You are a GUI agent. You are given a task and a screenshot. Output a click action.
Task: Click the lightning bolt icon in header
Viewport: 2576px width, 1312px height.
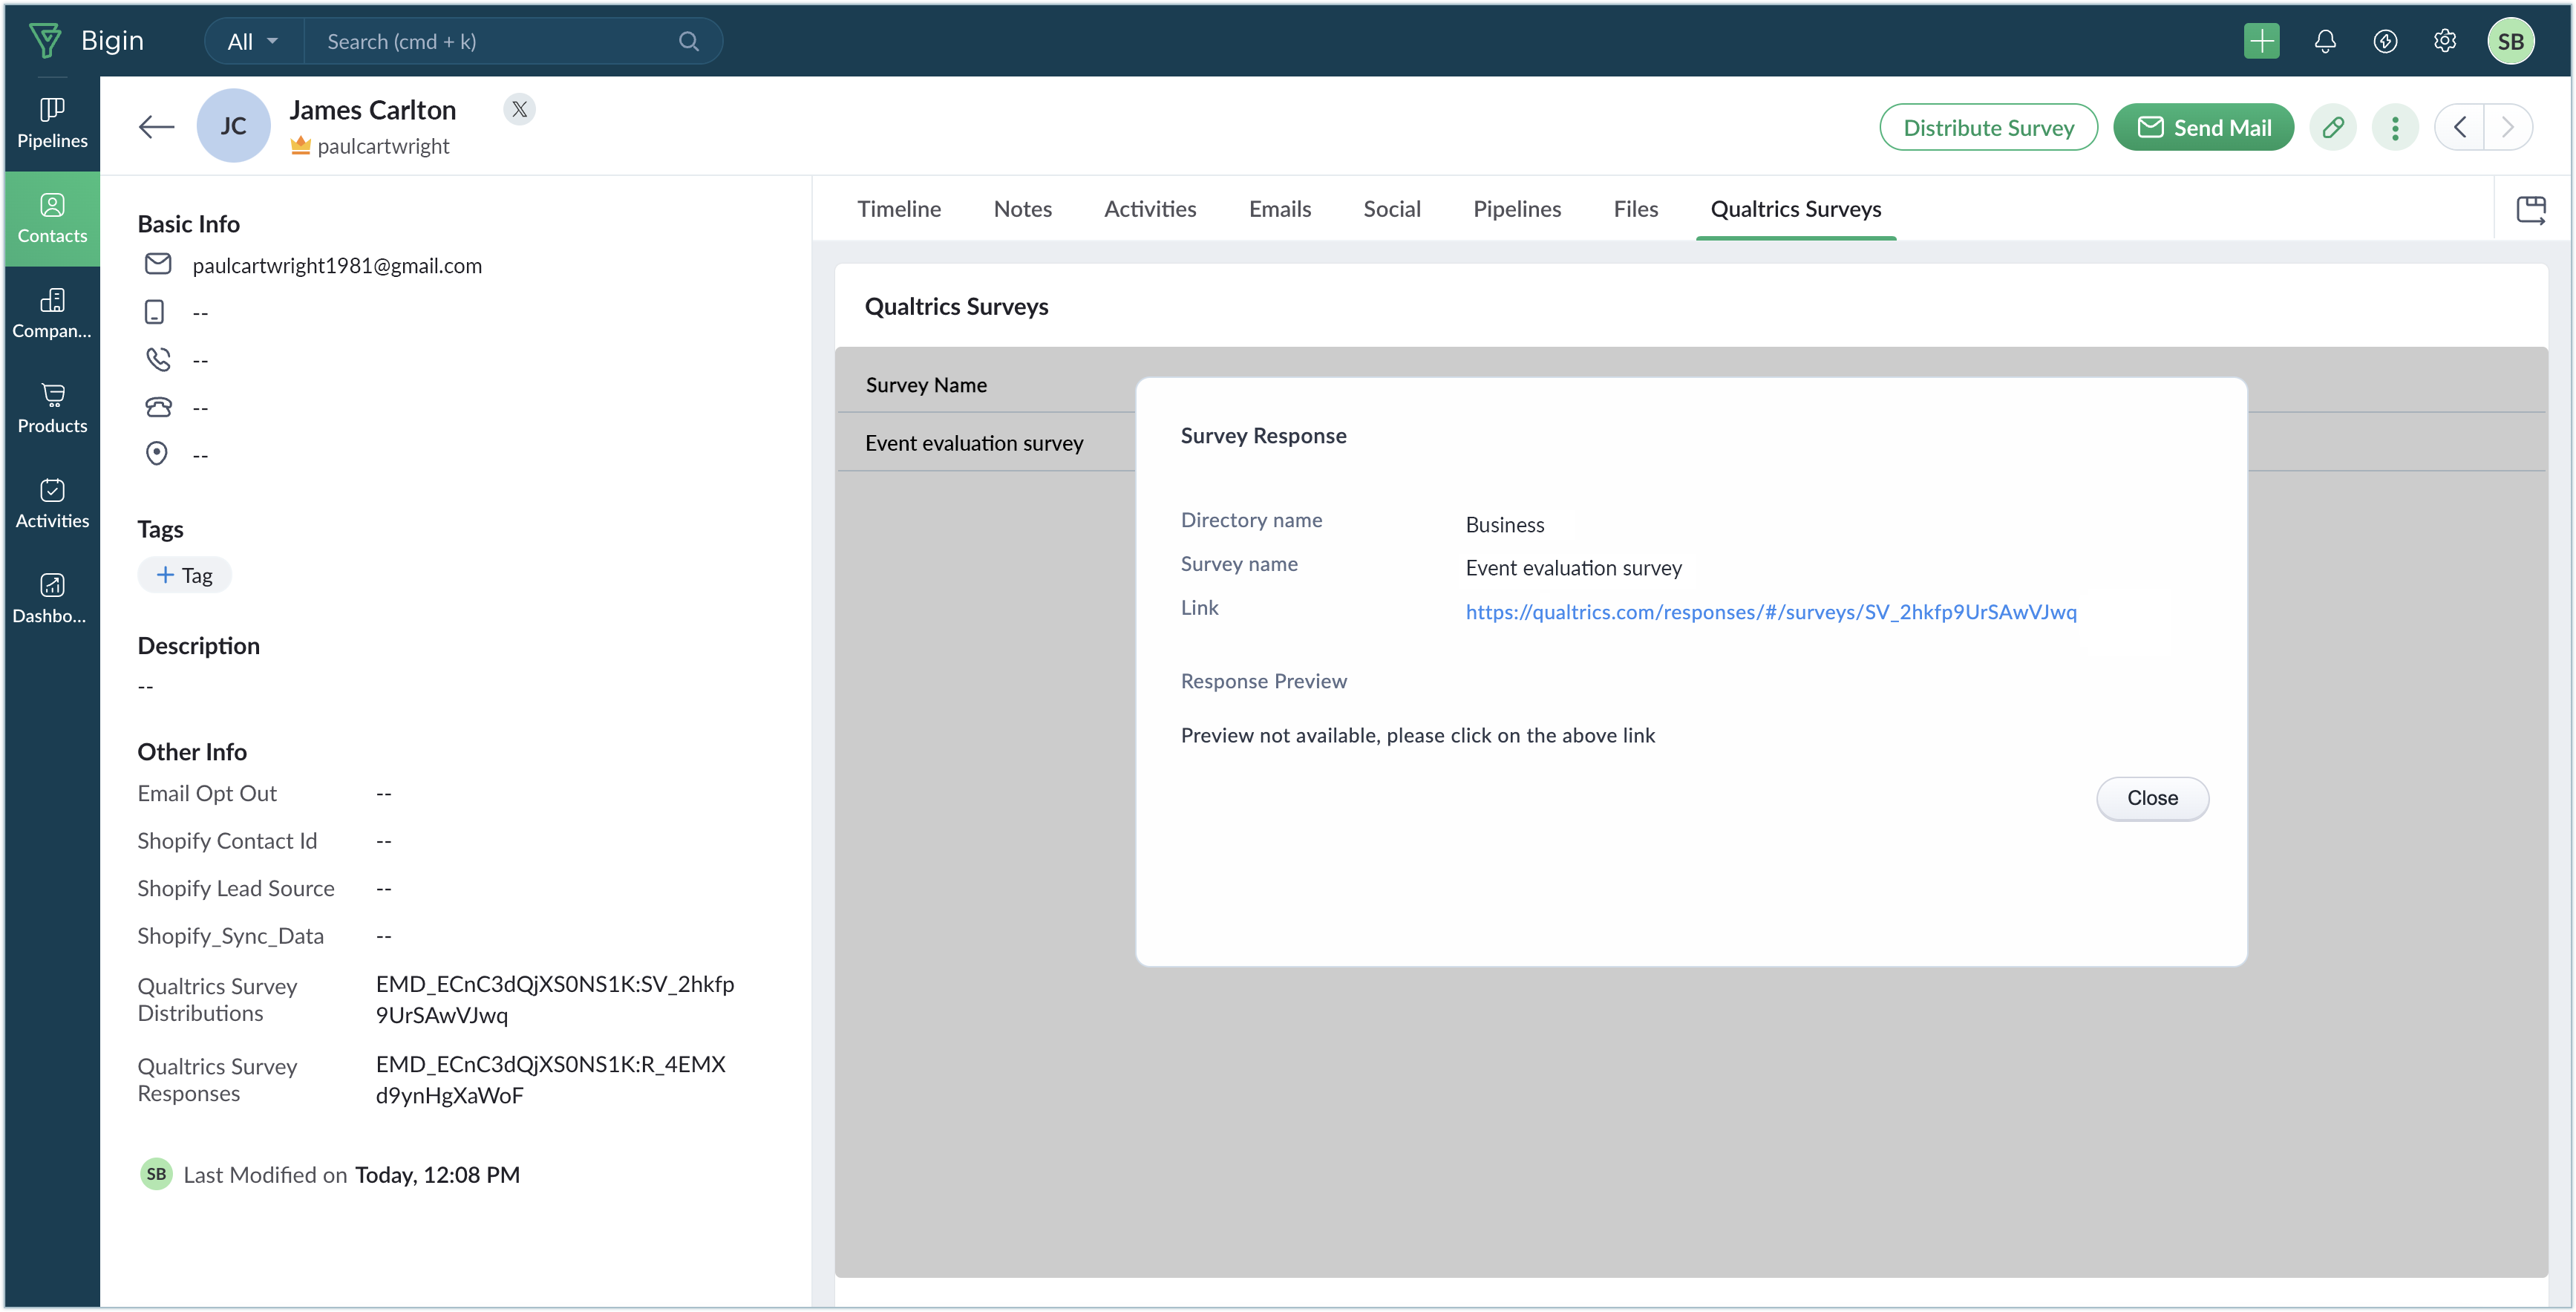2385,41
